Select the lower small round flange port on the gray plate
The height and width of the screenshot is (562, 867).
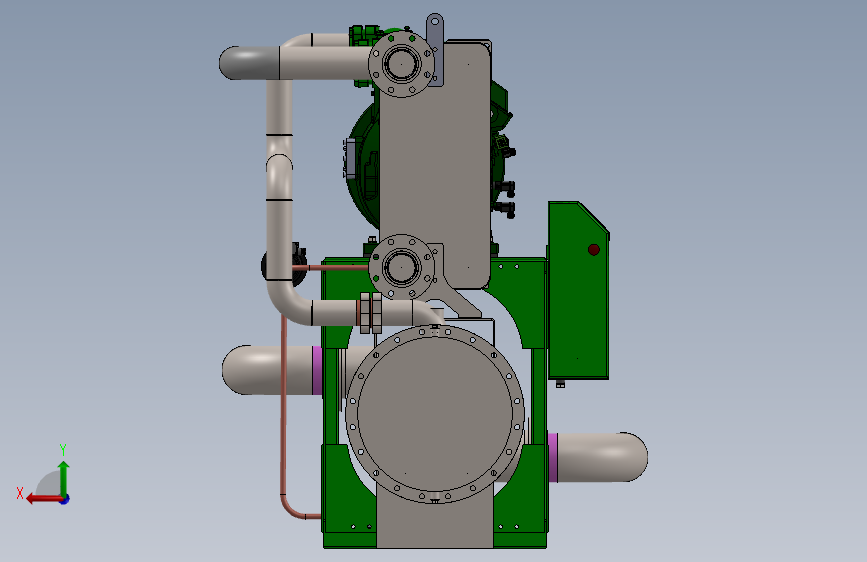point(401,267)
